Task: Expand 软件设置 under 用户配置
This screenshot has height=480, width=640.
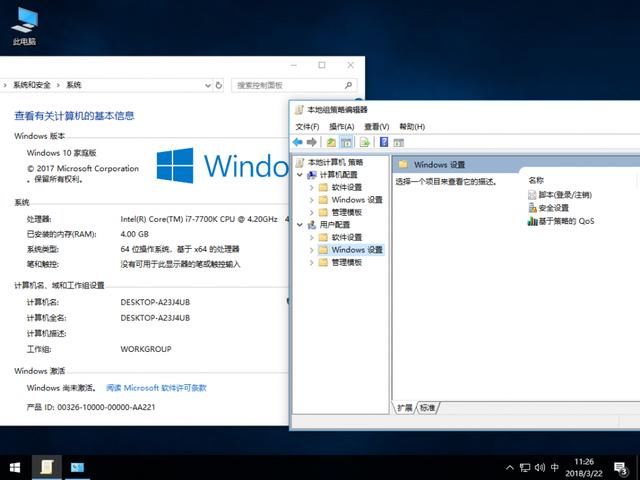Action: pos(312,237)
